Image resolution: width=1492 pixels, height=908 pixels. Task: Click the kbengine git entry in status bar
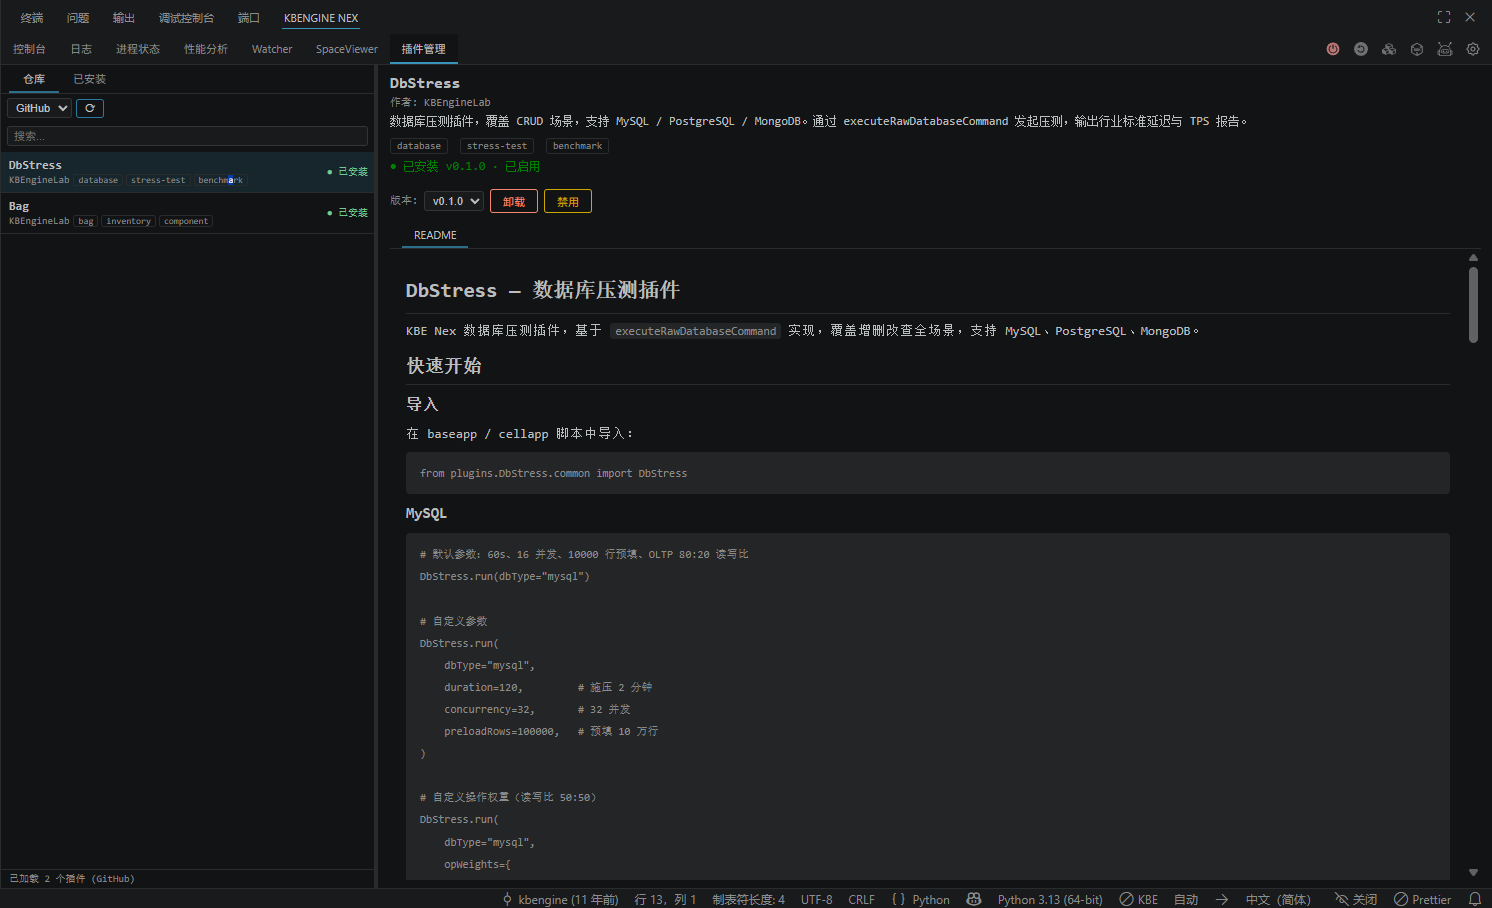tap(560, 899)
